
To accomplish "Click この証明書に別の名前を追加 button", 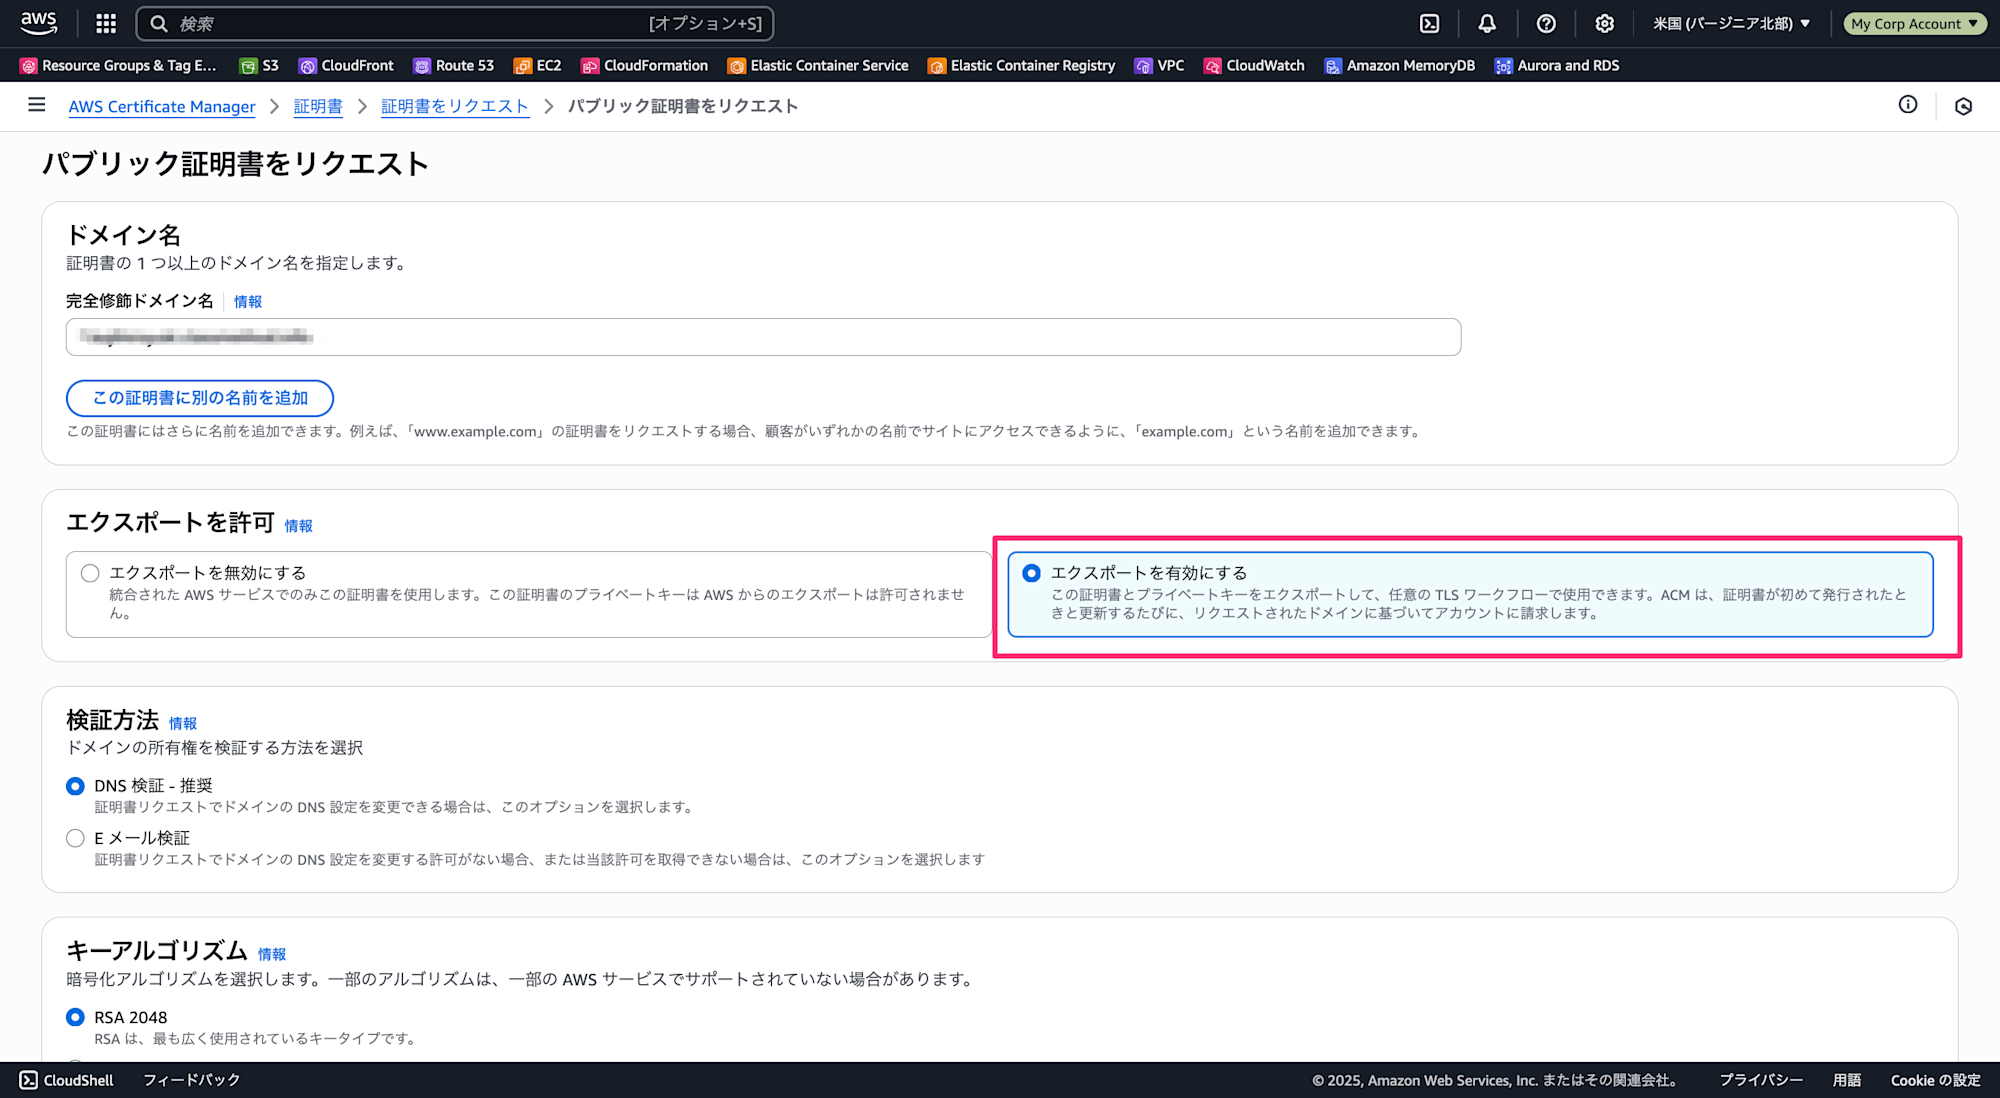I will pos(200,398).
